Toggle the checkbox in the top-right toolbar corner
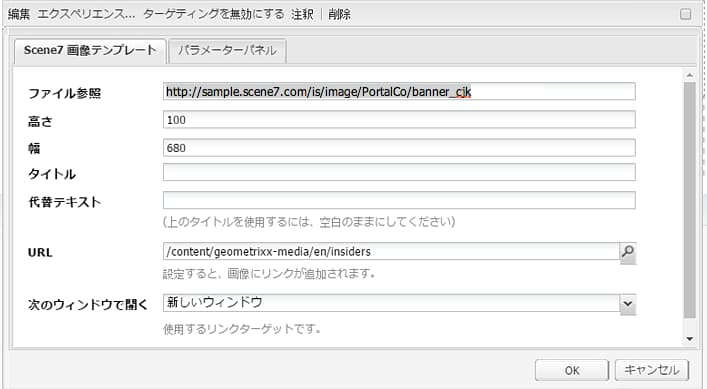This screenshot has height=389, width=707. 685,14
